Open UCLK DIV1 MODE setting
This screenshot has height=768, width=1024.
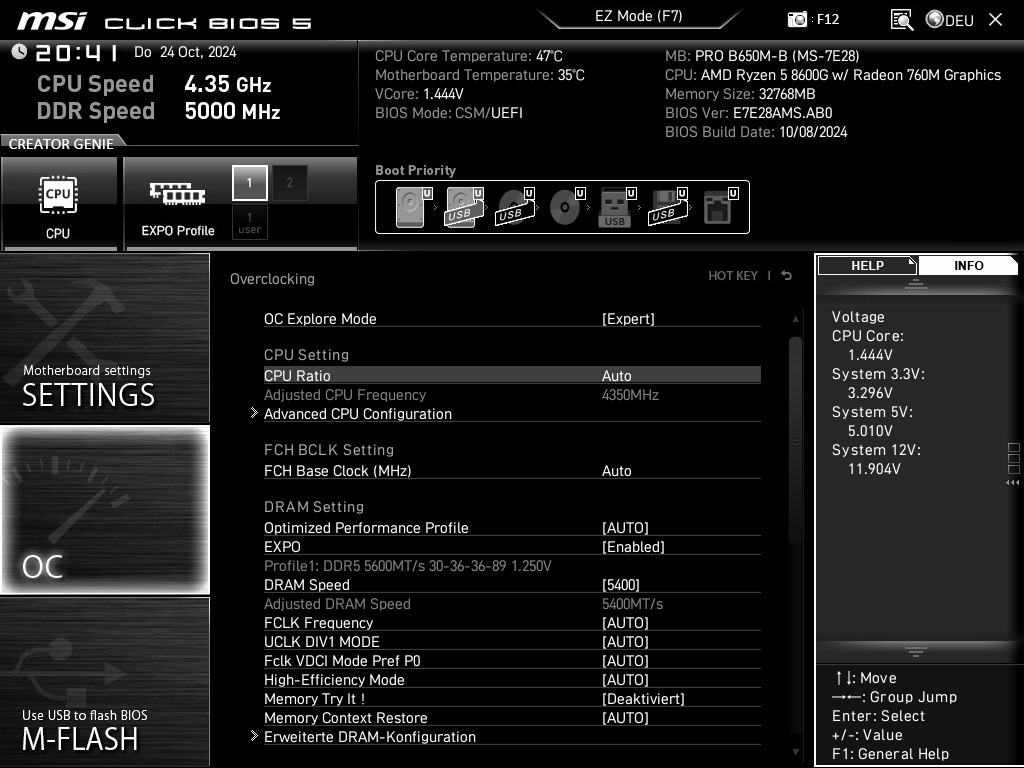[x=512, y=641]
